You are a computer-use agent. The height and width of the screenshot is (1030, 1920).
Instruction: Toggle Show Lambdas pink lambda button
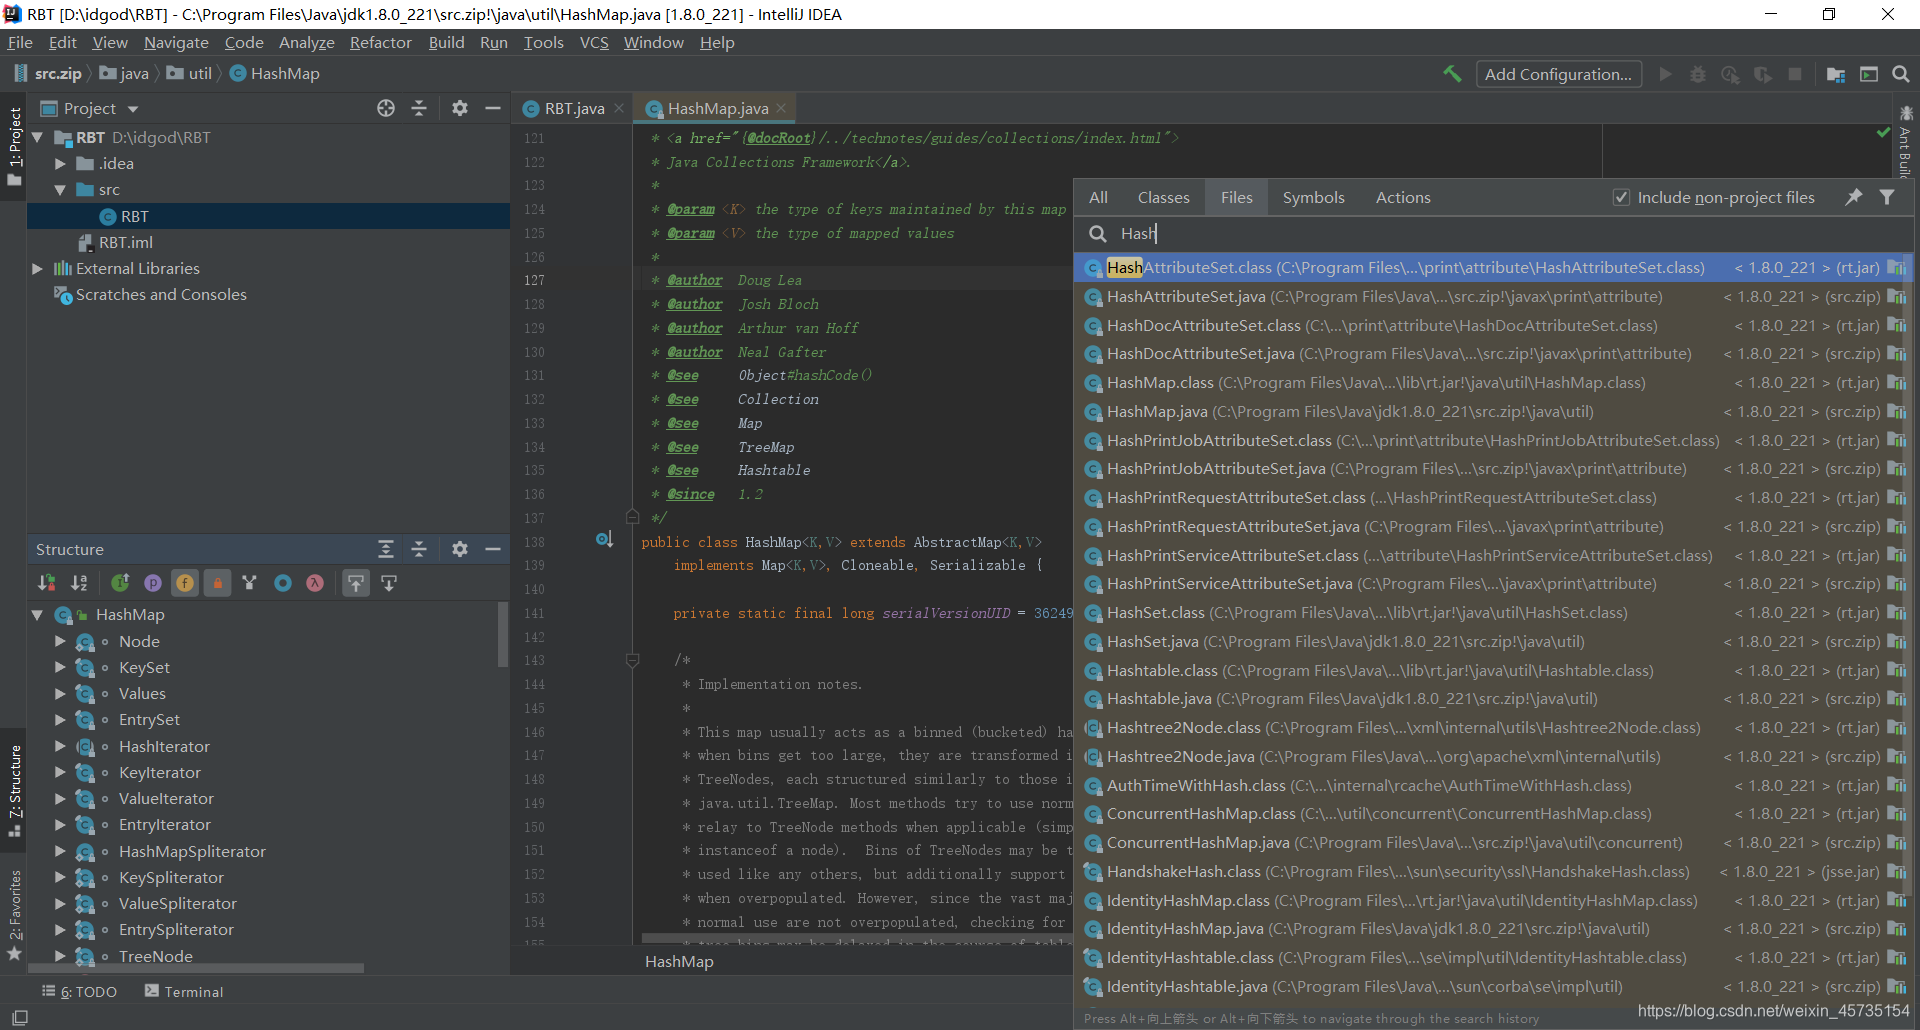point(315,583)
